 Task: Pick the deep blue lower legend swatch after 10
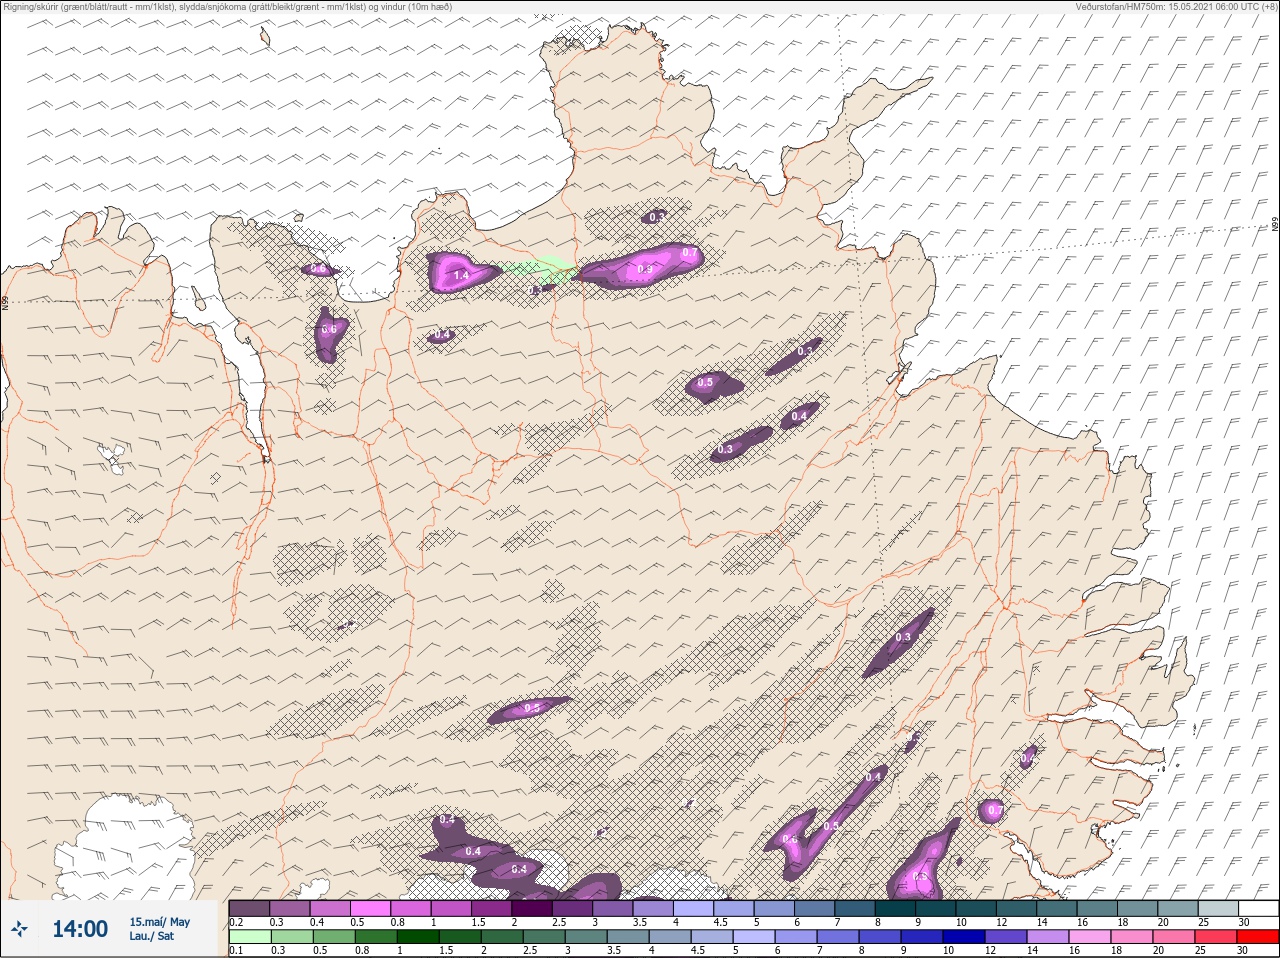(x=966, y=937)
